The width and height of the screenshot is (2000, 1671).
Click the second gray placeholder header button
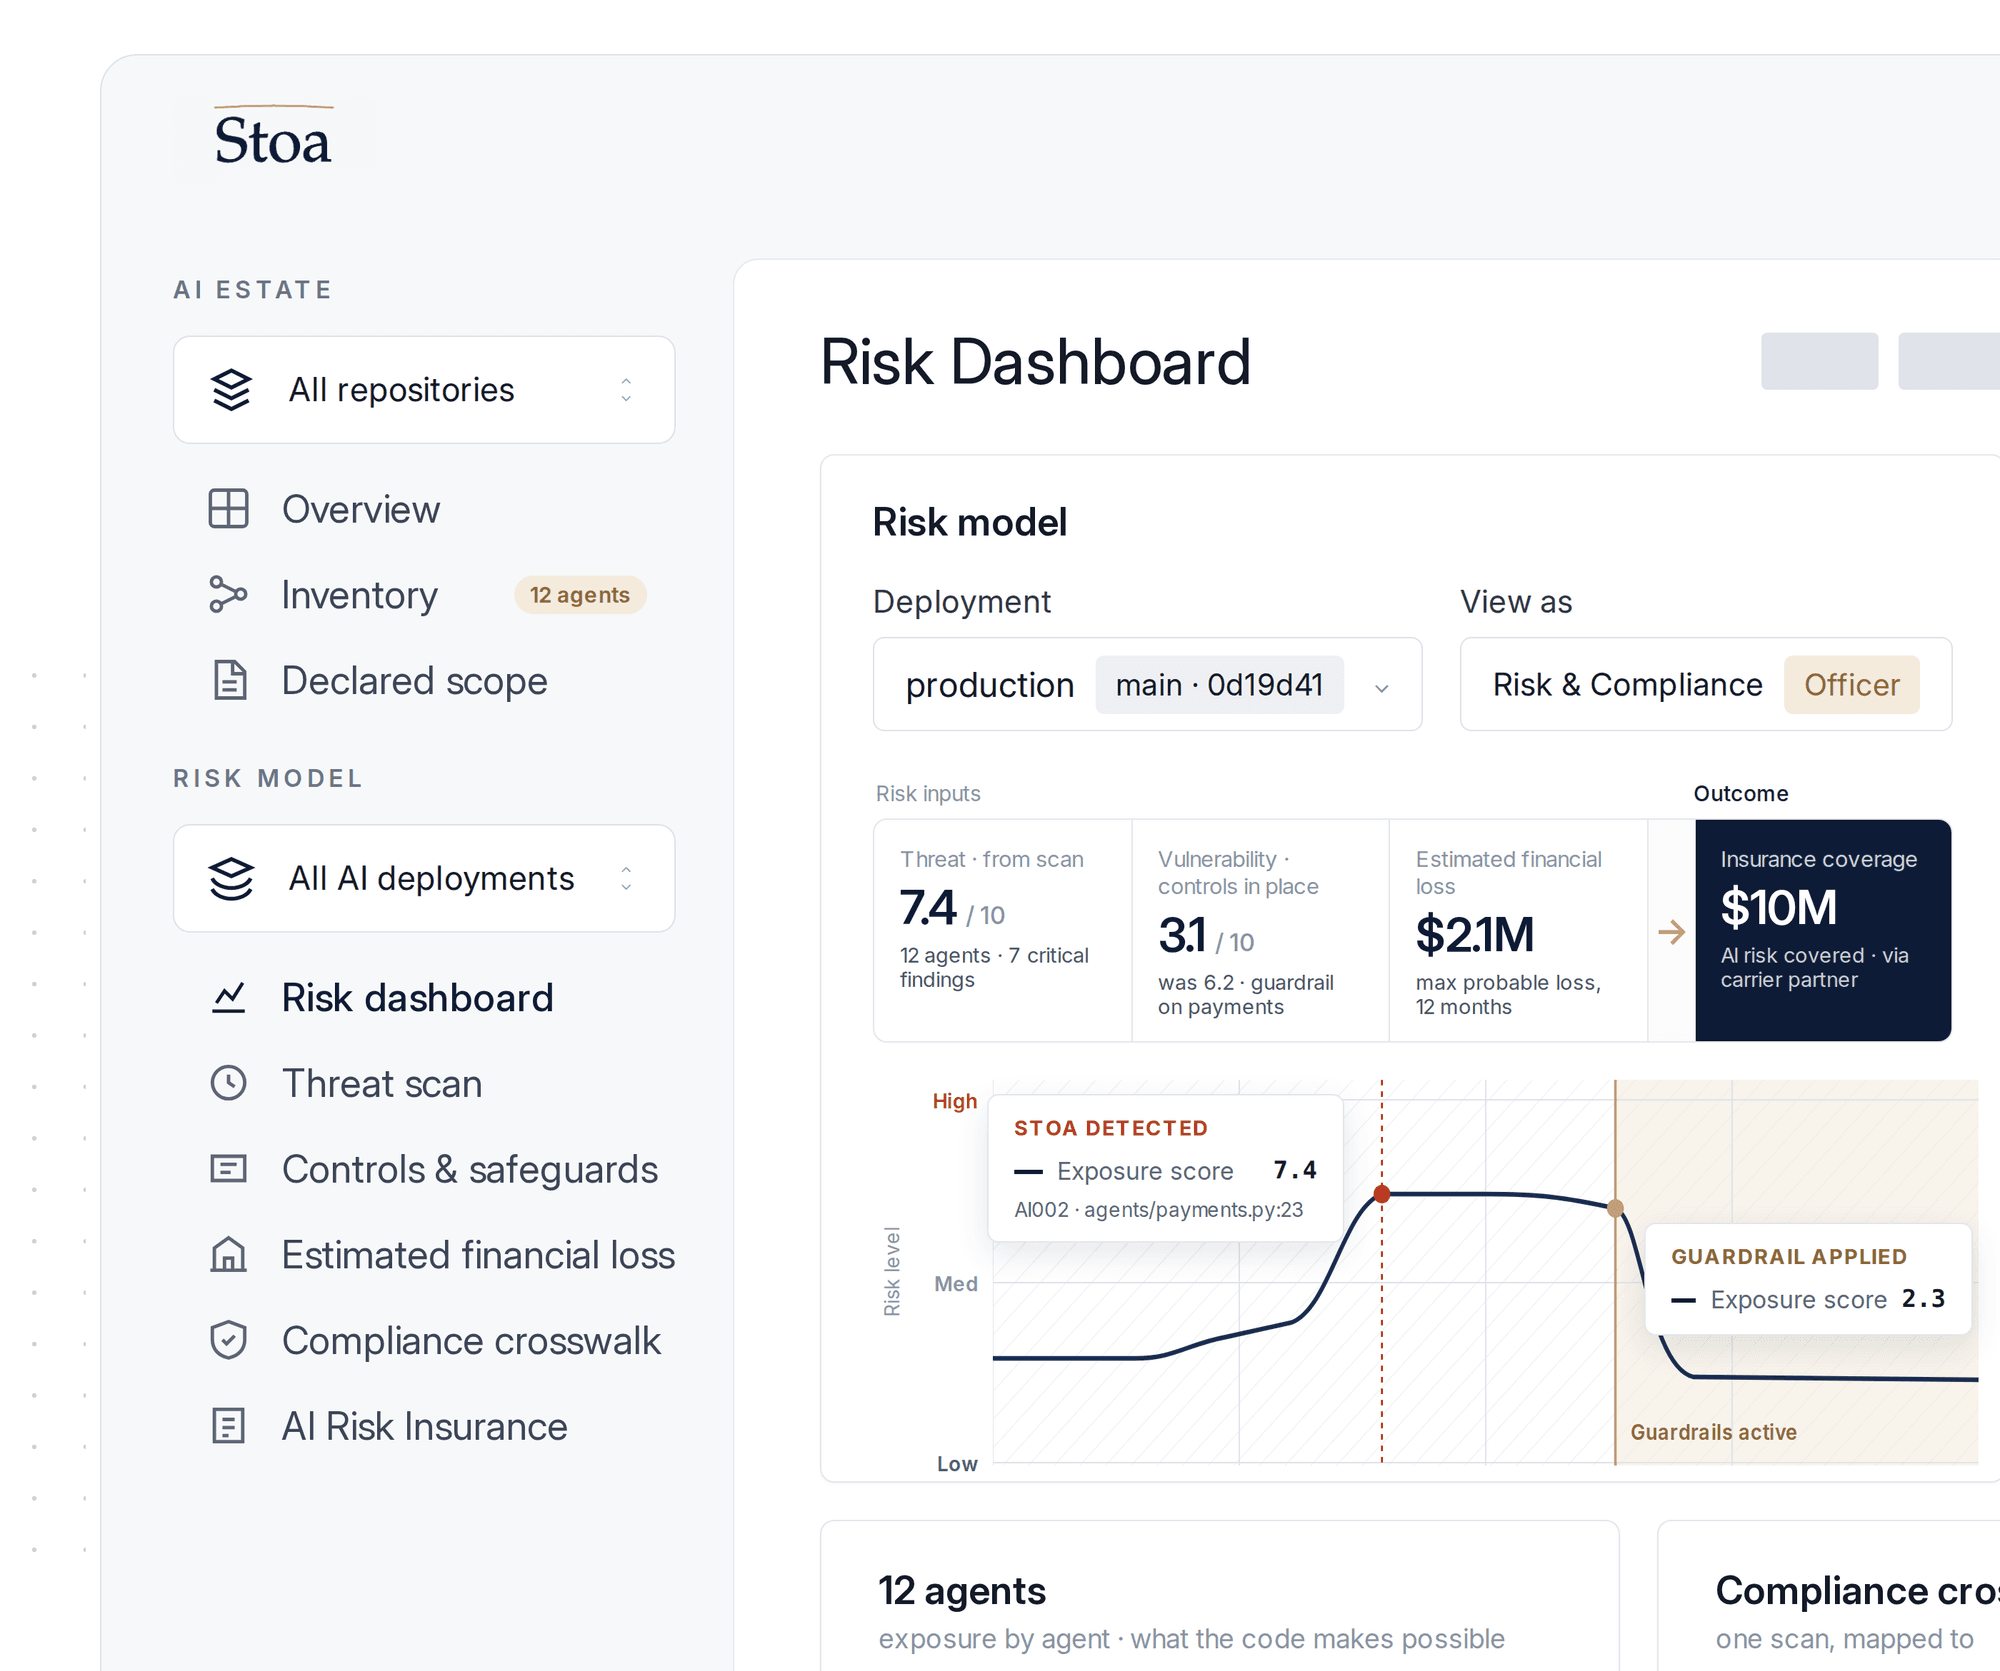[x=1949, y=361]
